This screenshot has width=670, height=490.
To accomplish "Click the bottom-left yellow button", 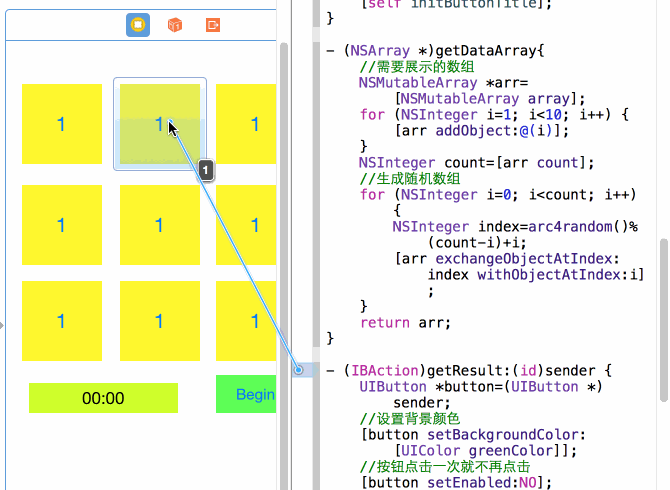I will (61, 321).
